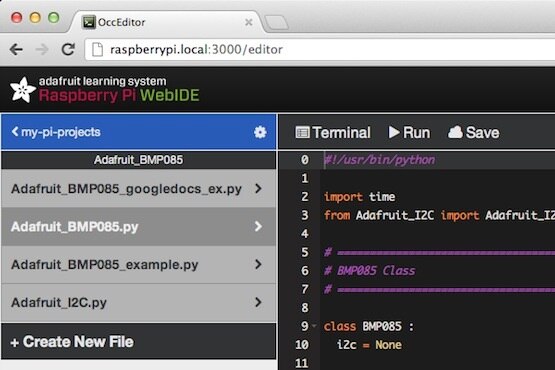
Task: Click the shebang line #!/usr/bin/python
Action: point(380,160)
